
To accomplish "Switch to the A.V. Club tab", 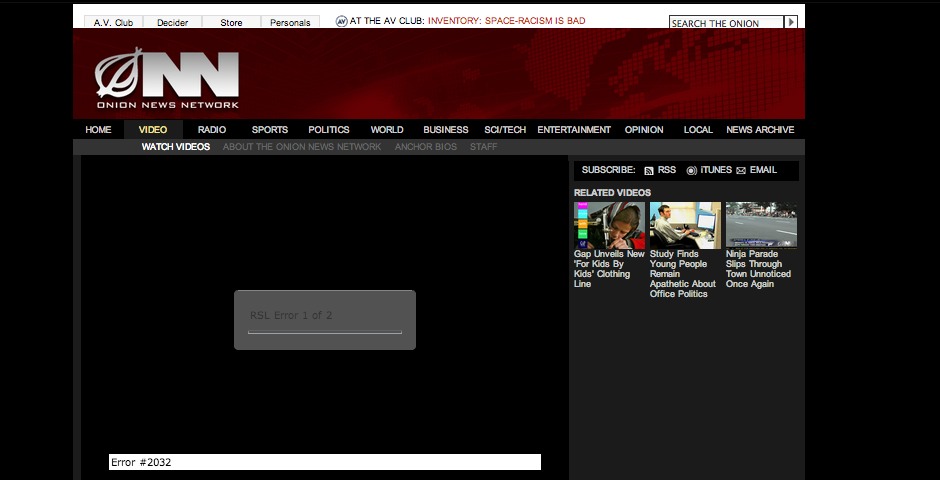I will [113, 22].
